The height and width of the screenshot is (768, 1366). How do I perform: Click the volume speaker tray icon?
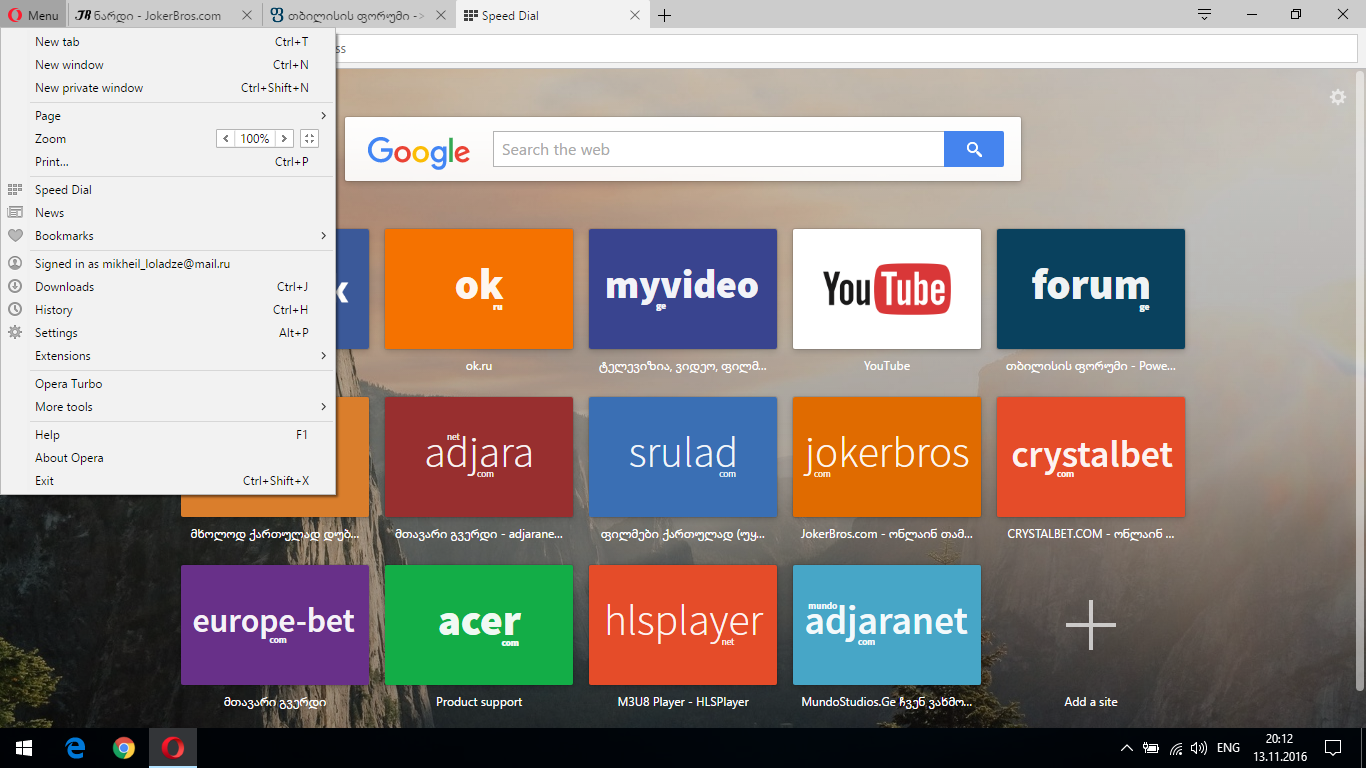tap(1199, 748)
